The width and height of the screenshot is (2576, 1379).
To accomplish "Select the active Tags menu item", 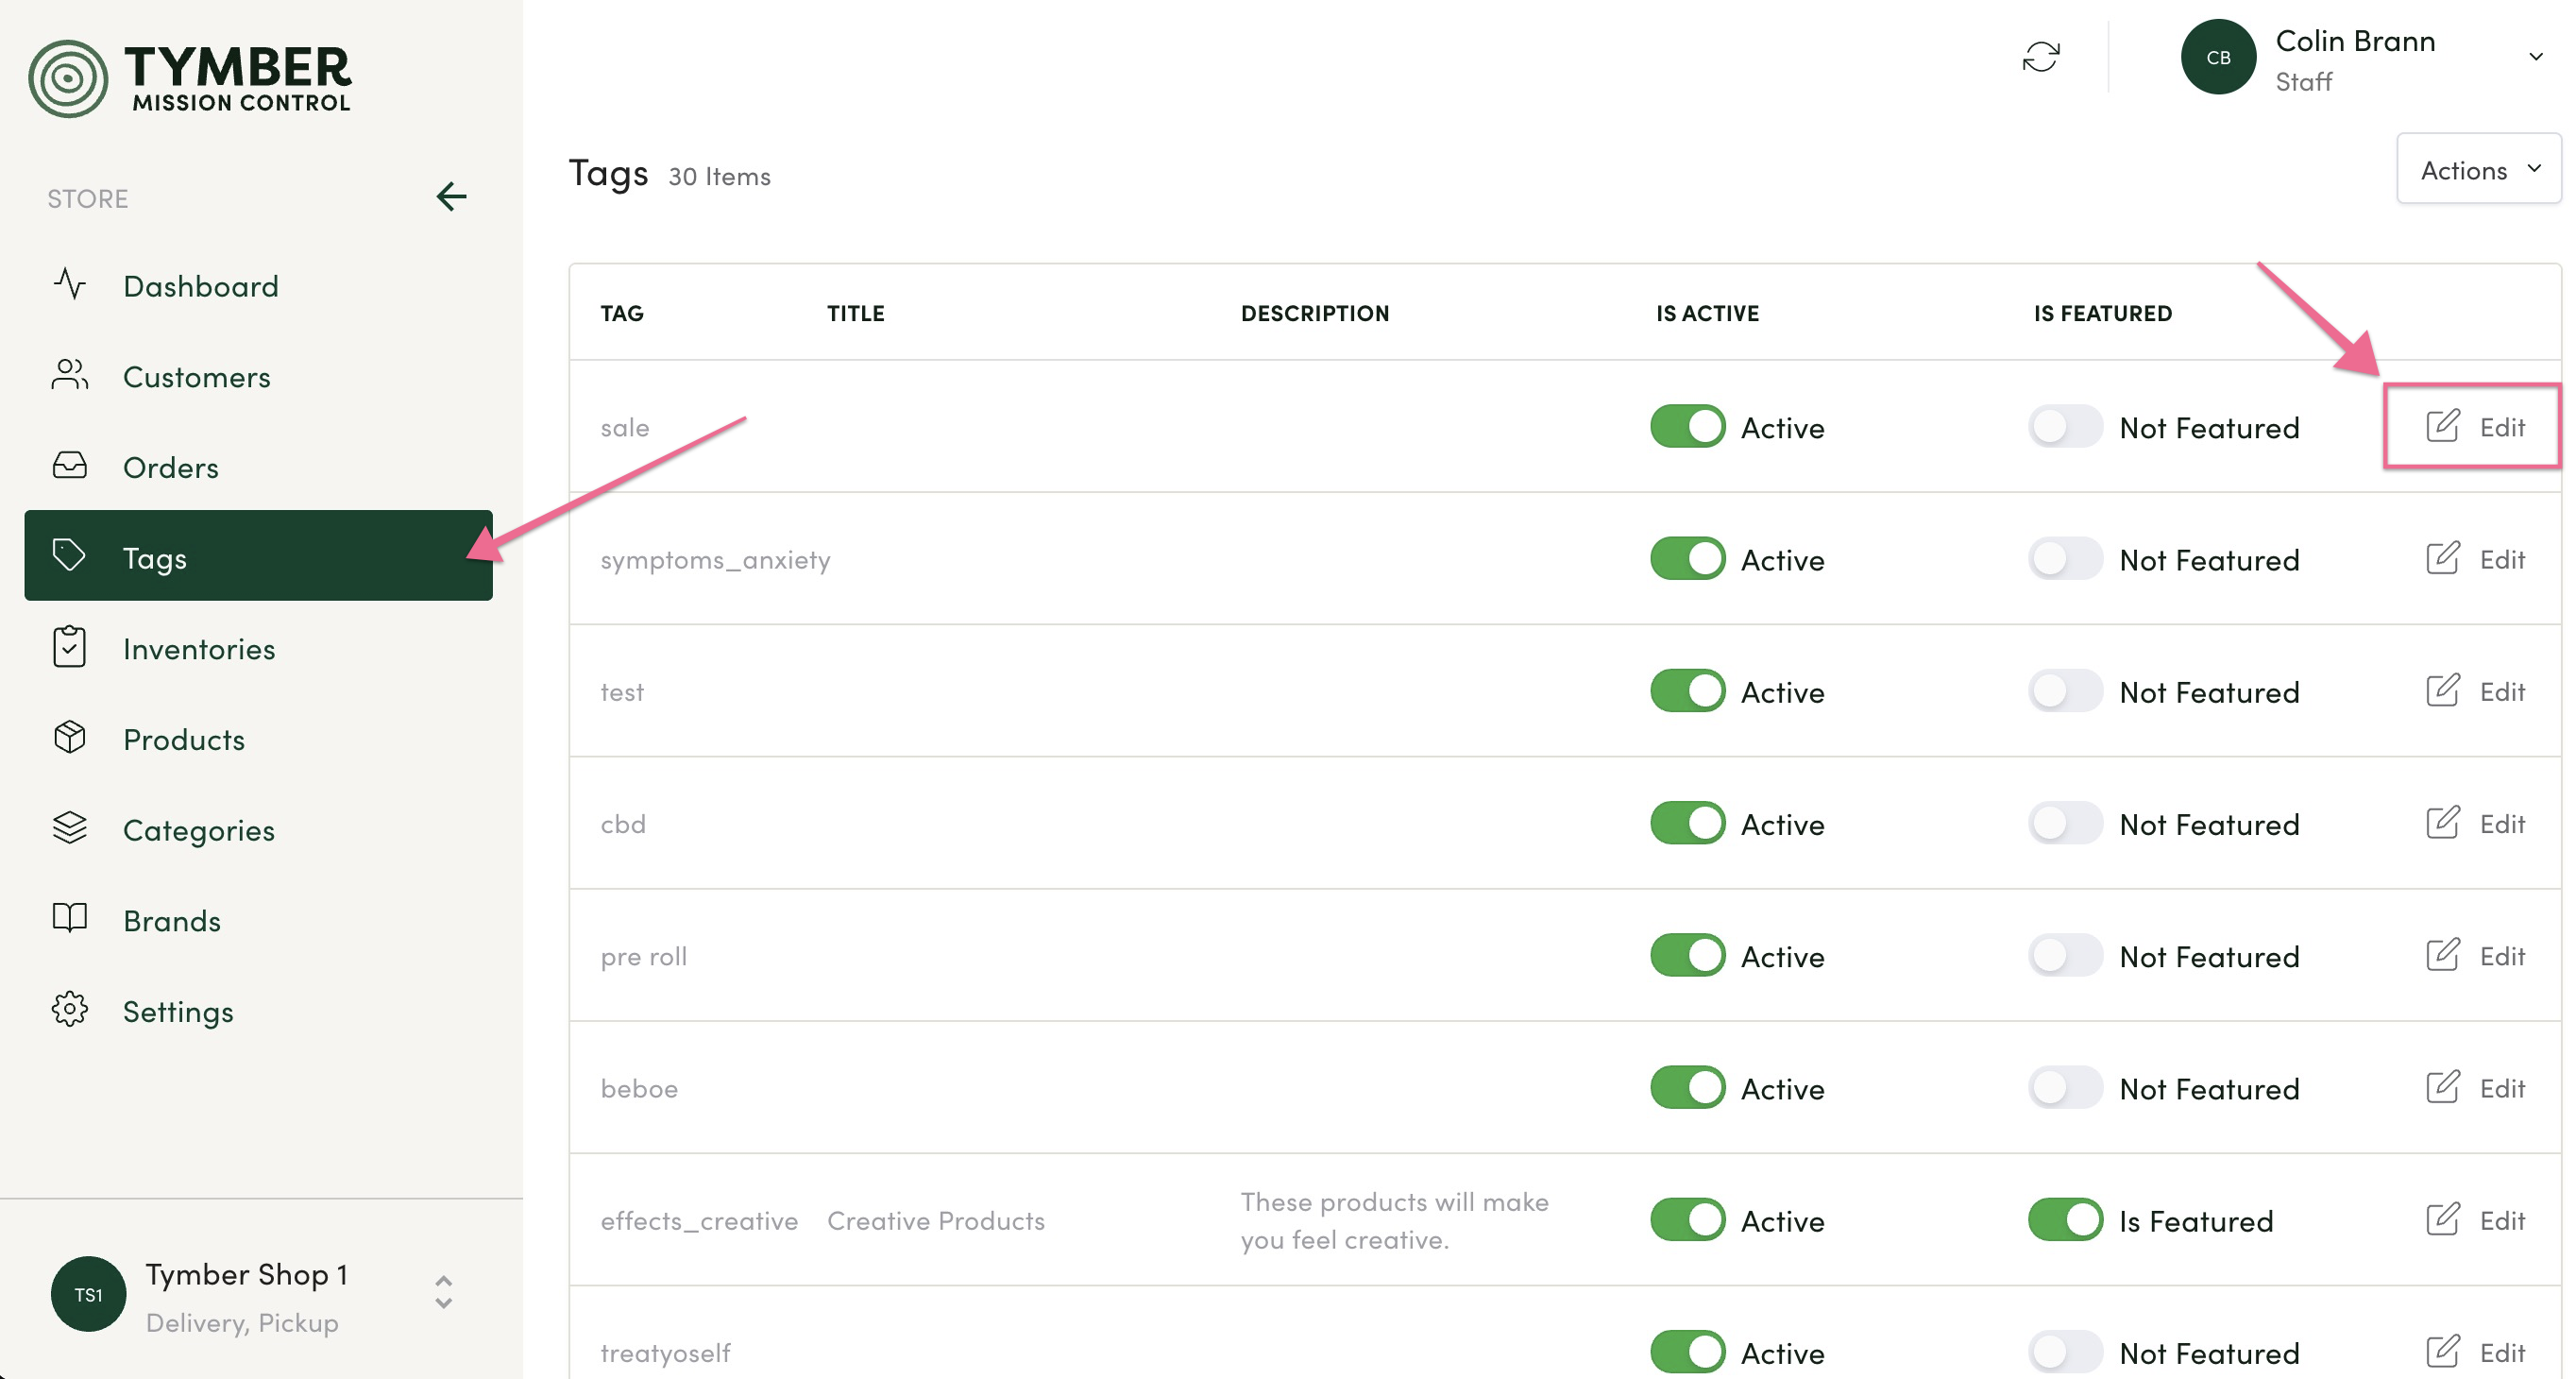I will click(x=258, y=556).
